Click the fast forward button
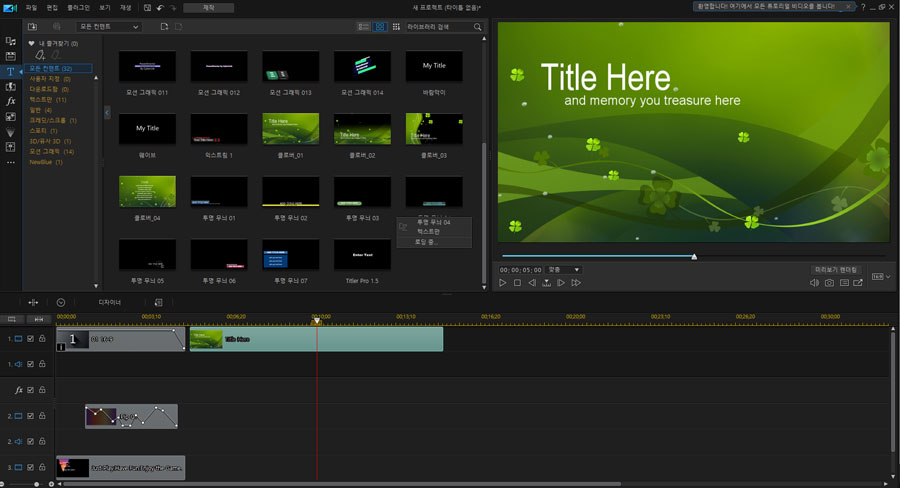This screenshot has height=488, width=900. [x=576, y=282]
